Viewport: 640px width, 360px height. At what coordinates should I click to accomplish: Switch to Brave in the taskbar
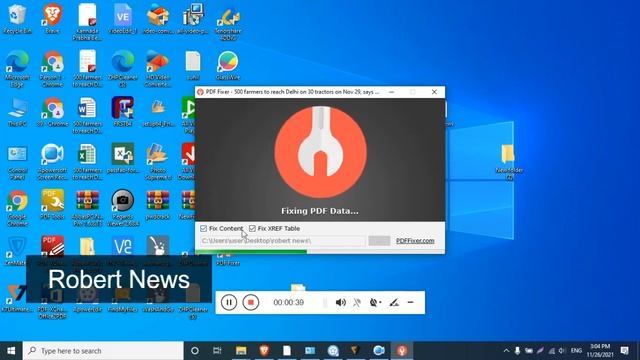click(x=264, y=351)
